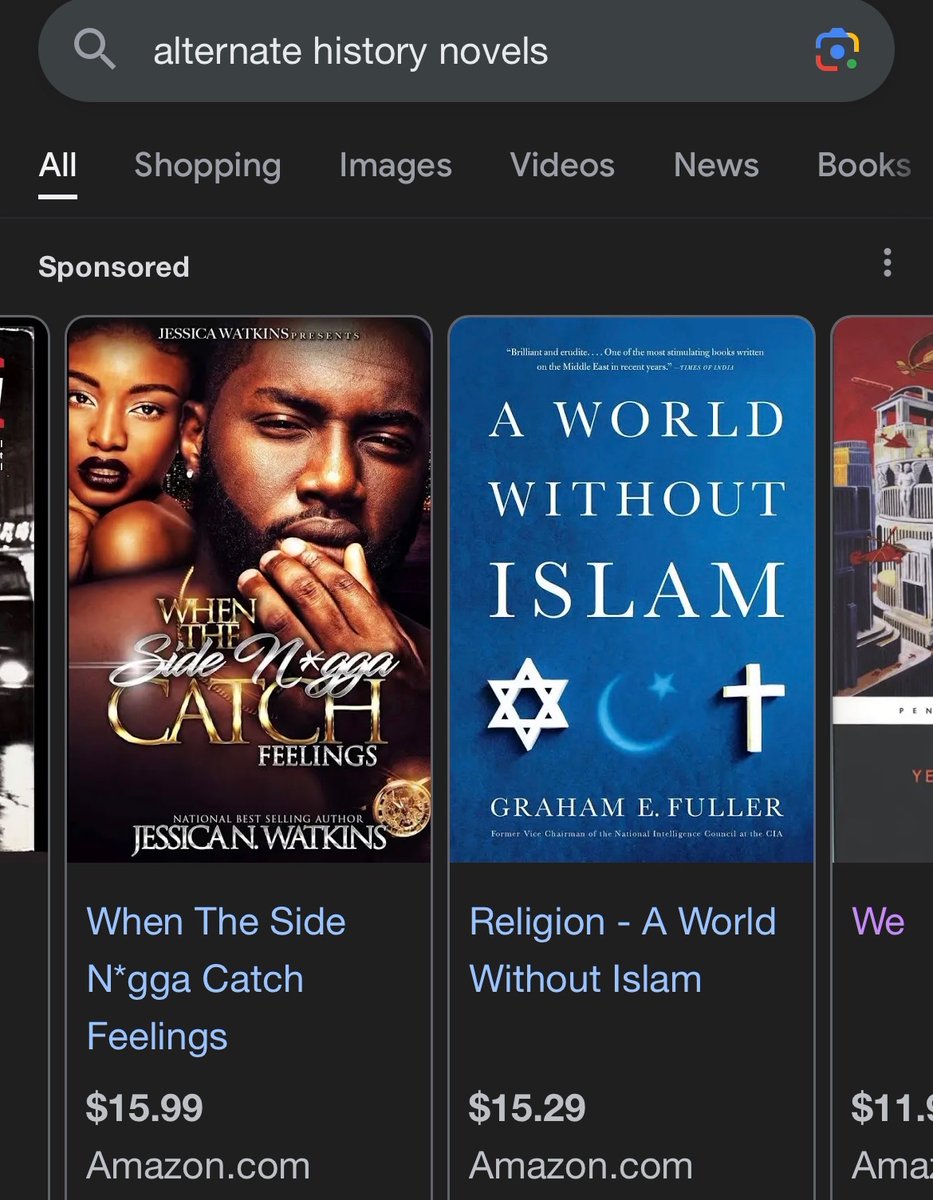This screenshot has height=1200, width=933.
Task: Click the $15.29 price
Action: (528, 1108)
